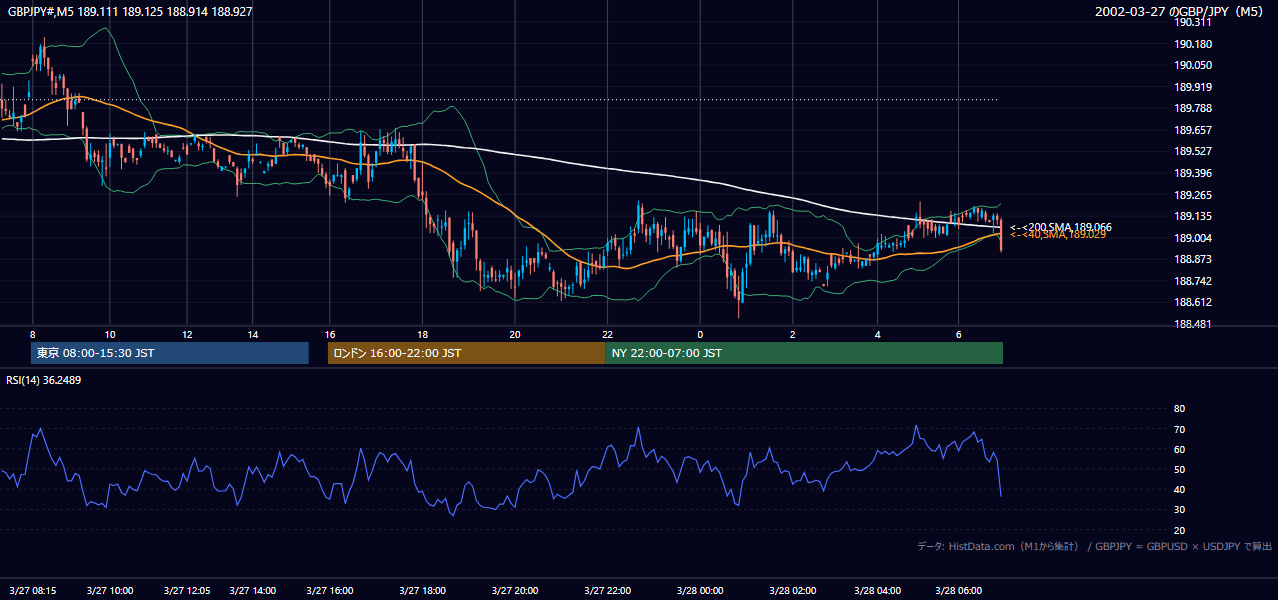Click the 3/27 22:00 time label
Viewport: 1278px width, 600px height.
coord(608,591)
